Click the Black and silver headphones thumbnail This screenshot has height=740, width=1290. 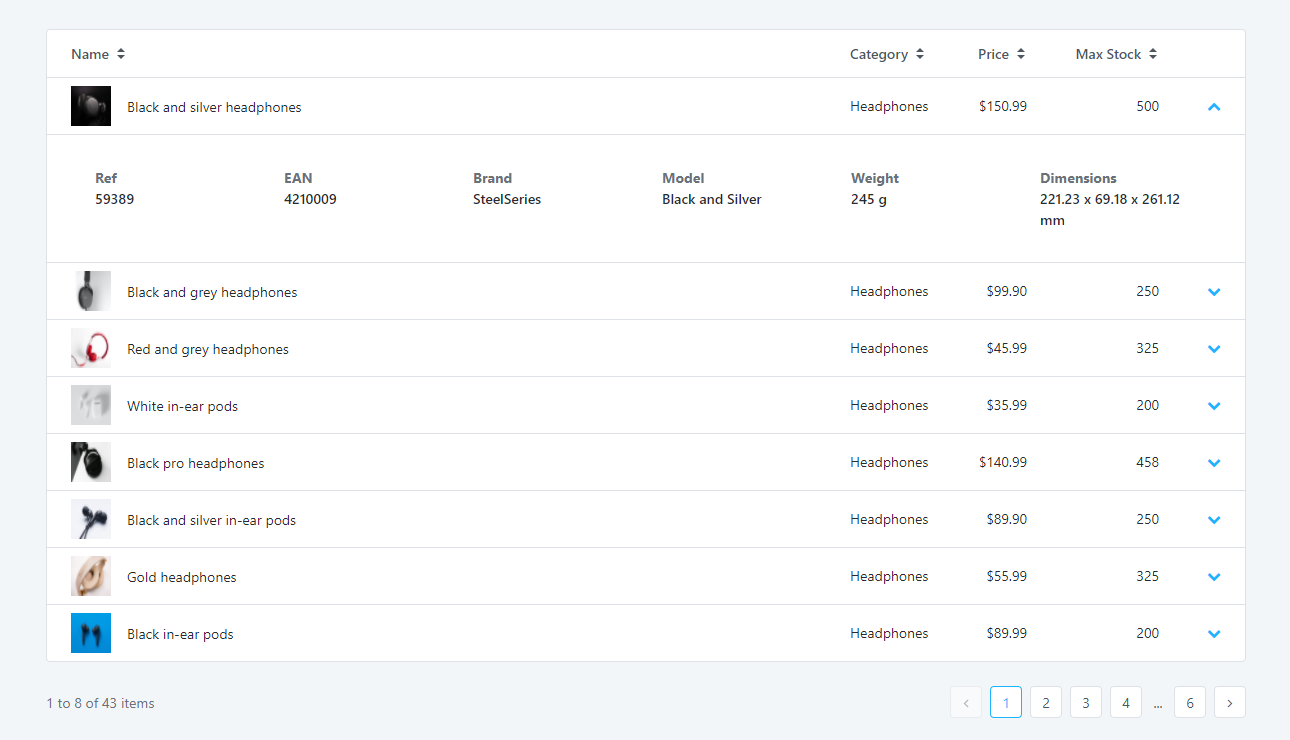click(x=91, y=106)
